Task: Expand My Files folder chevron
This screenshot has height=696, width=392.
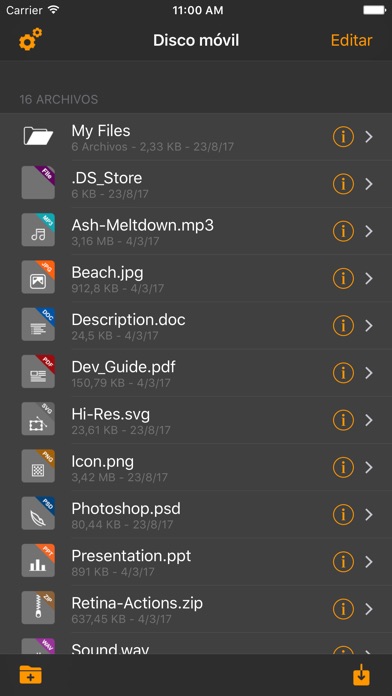Action: [x=369, y=137]
